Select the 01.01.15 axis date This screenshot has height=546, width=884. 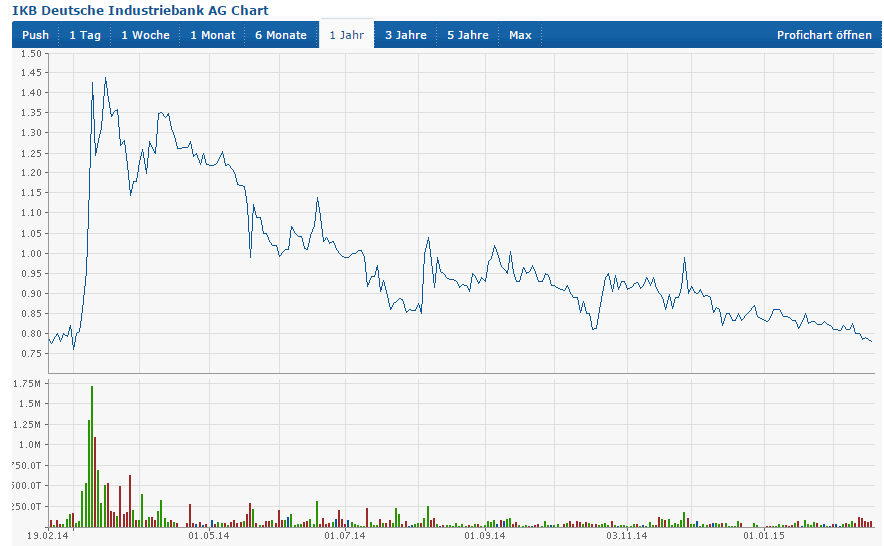tap(763, 537)
